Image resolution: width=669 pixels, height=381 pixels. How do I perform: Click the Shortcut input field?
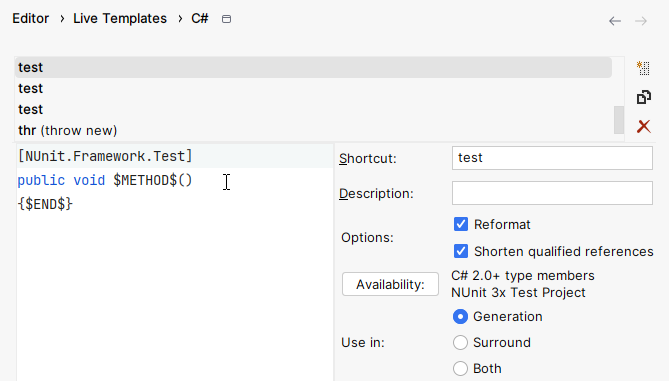click(x=552, y=158)
